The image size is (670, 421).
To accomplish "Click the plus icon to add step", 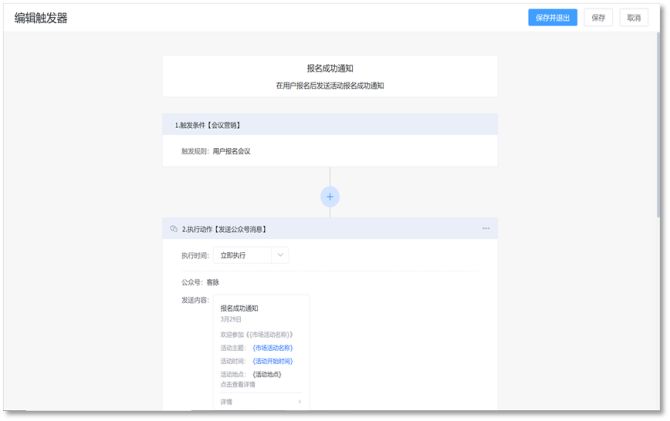I will [x=330, y=196].
